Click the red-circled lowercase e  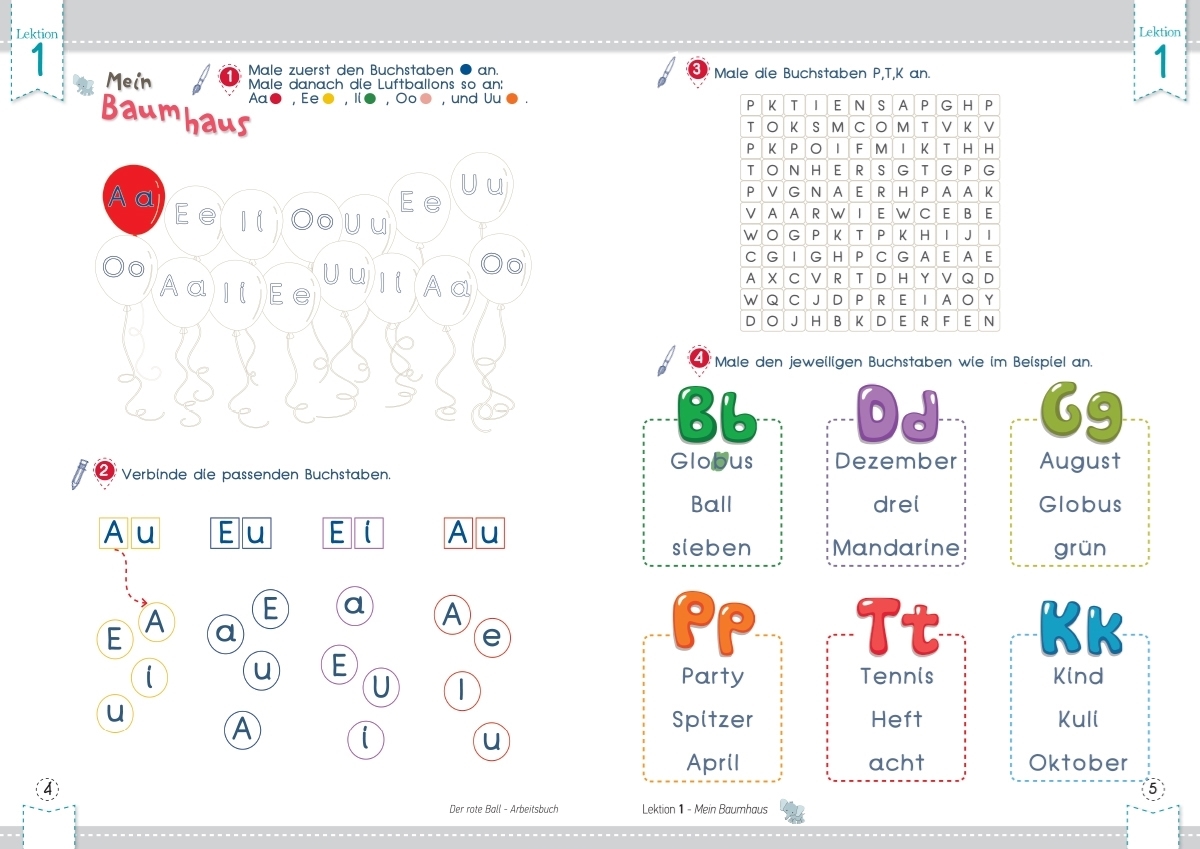(x=491, y=636)
